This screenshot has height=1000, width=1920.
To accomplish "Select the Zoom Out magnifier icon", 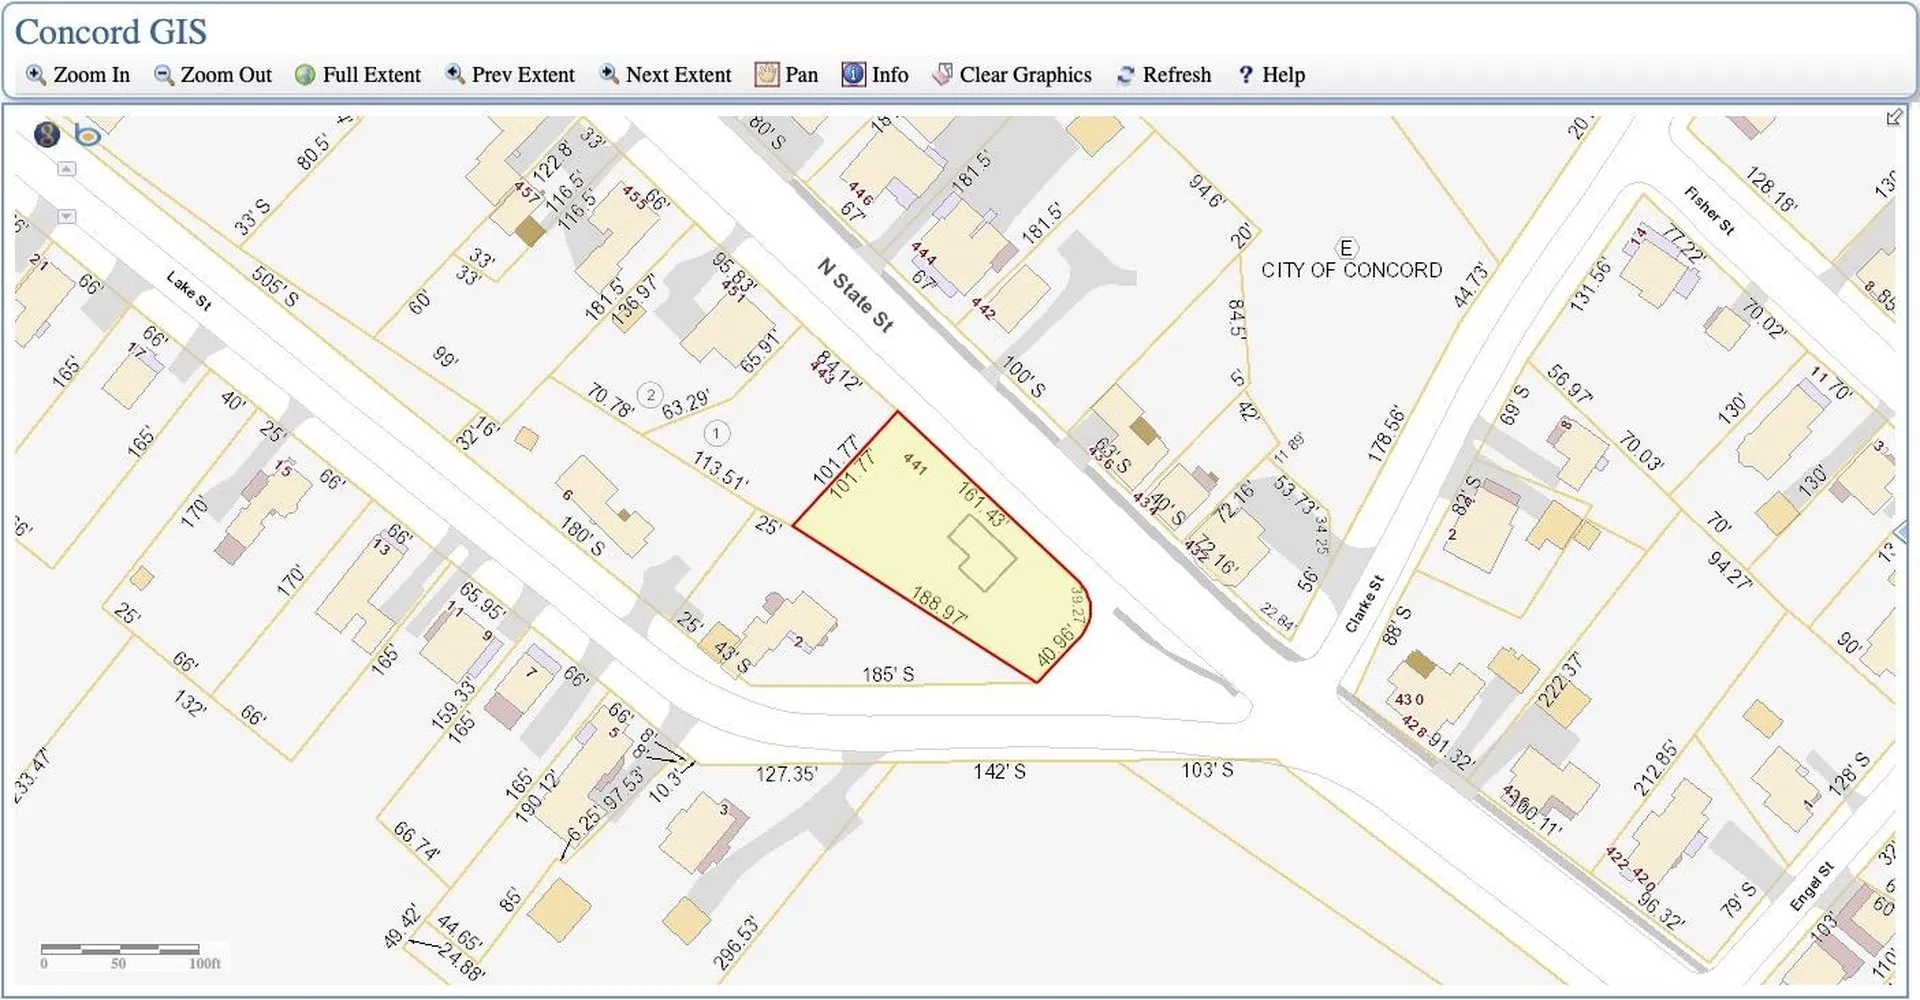I will coord(161,74).
